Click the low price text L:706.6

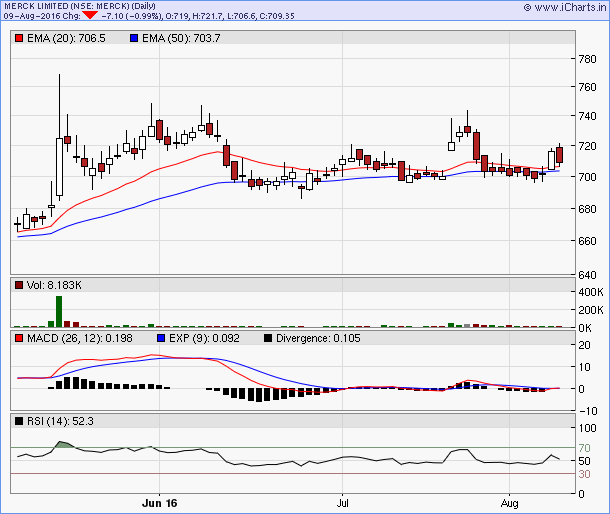point(241,16)
